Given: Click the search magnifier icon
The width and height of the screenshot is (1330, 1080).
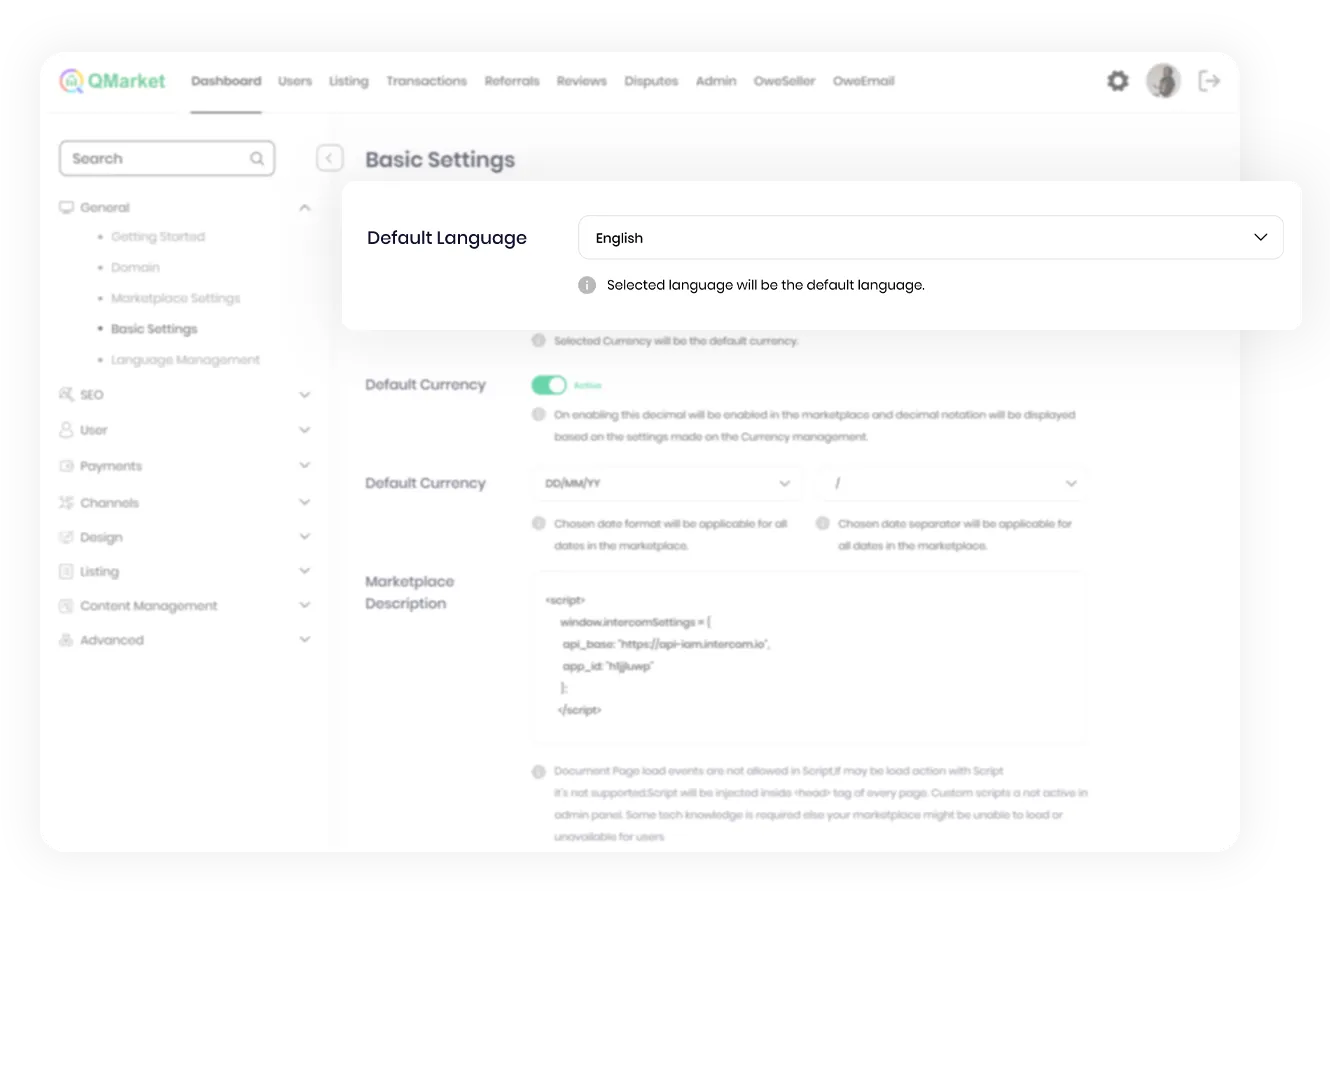Looking at the screenshot, I should point(257,159).
